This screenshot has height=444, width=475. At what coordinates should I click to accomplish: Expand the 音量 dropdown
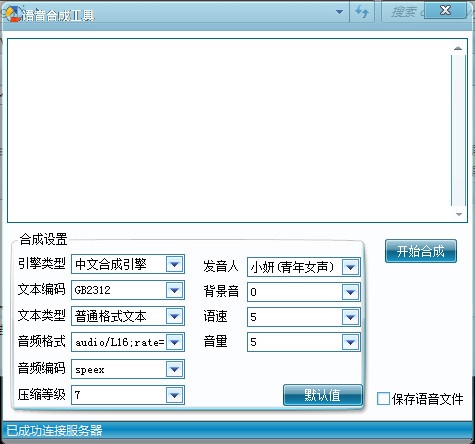coord(351,342)
